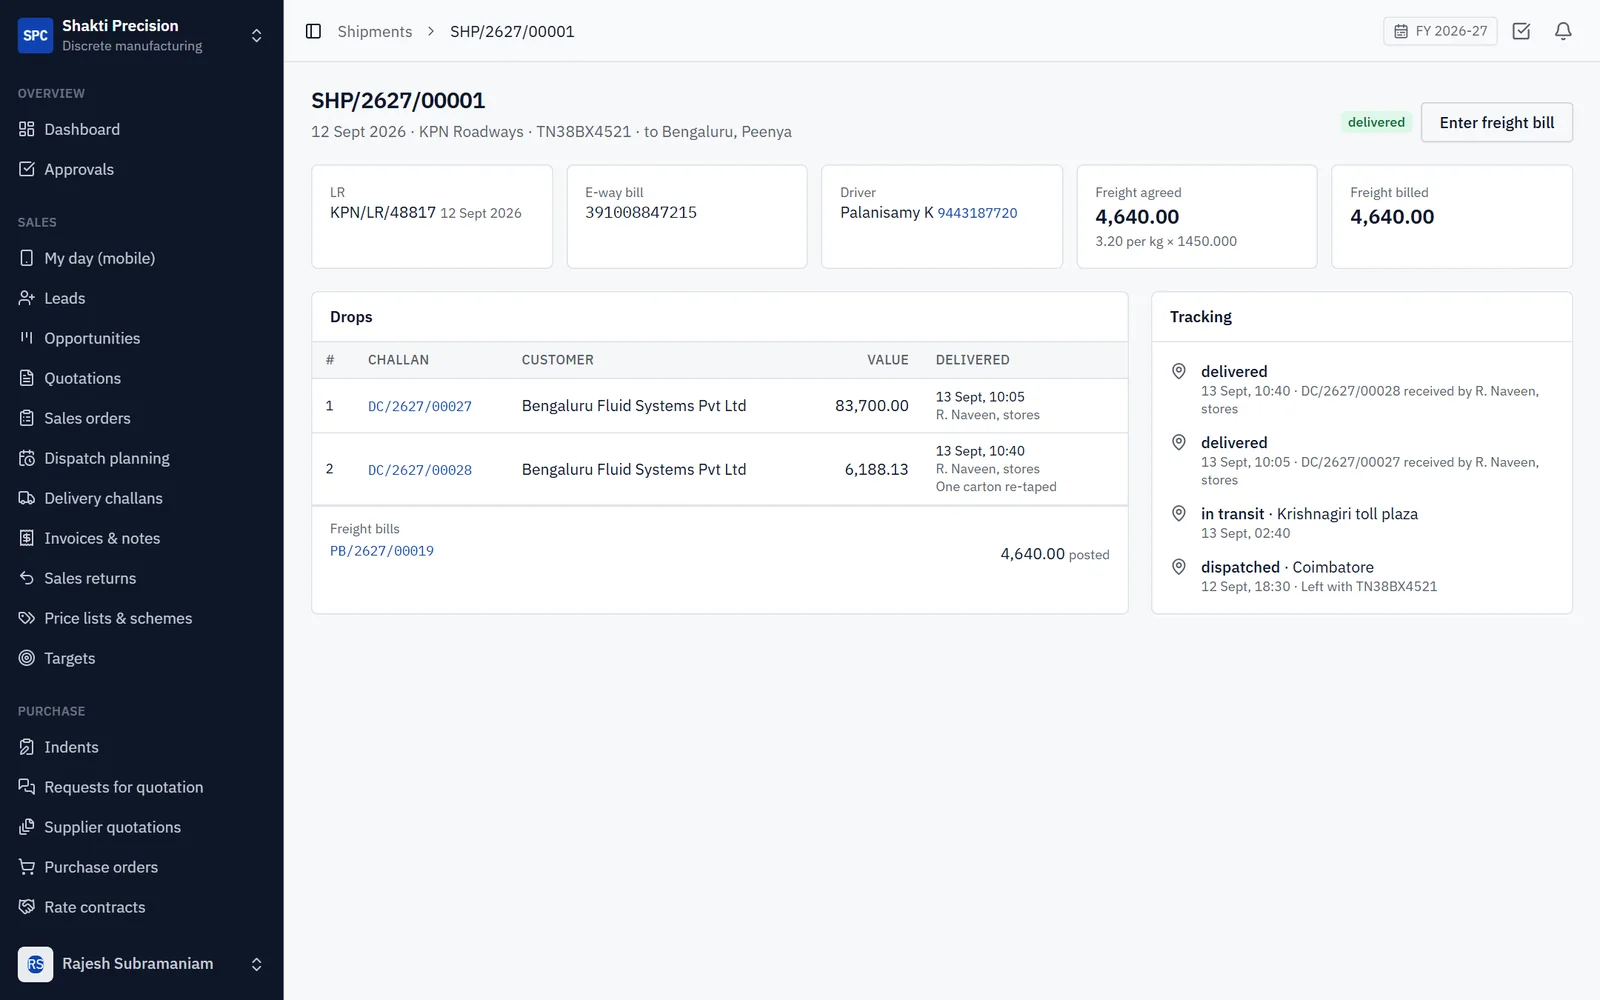Click the Delivery challans truck icon
Screen dimensions: 1600x1000
[27, 498]
